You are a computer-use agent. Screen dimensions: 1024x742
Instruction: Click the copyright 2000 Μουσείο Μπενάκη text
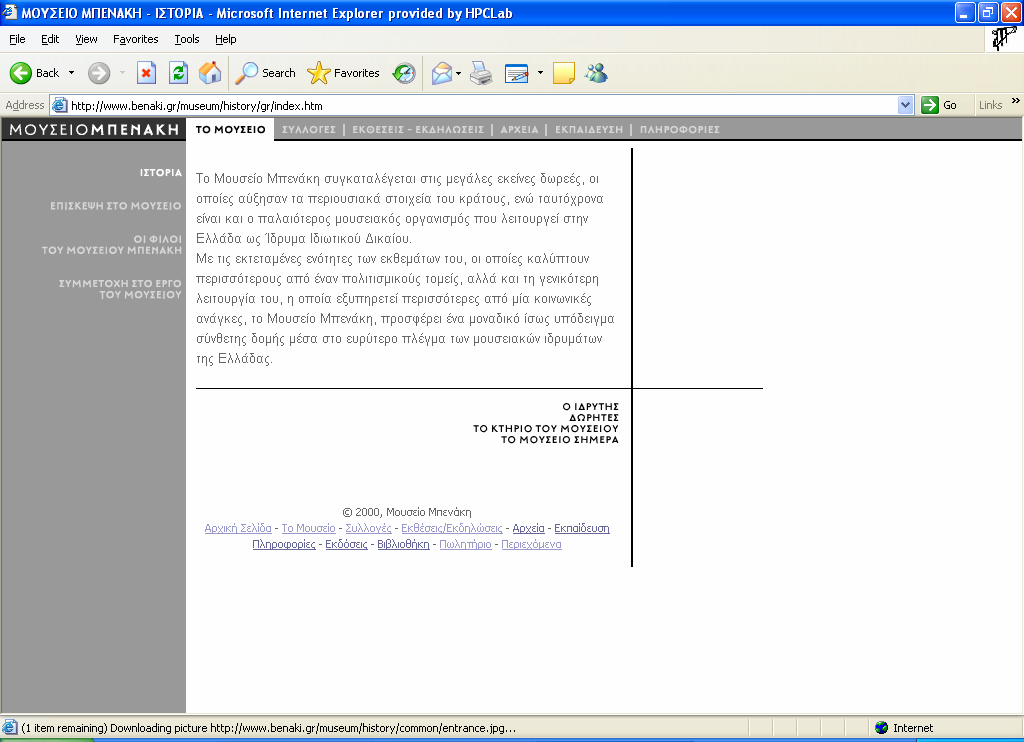407,512
